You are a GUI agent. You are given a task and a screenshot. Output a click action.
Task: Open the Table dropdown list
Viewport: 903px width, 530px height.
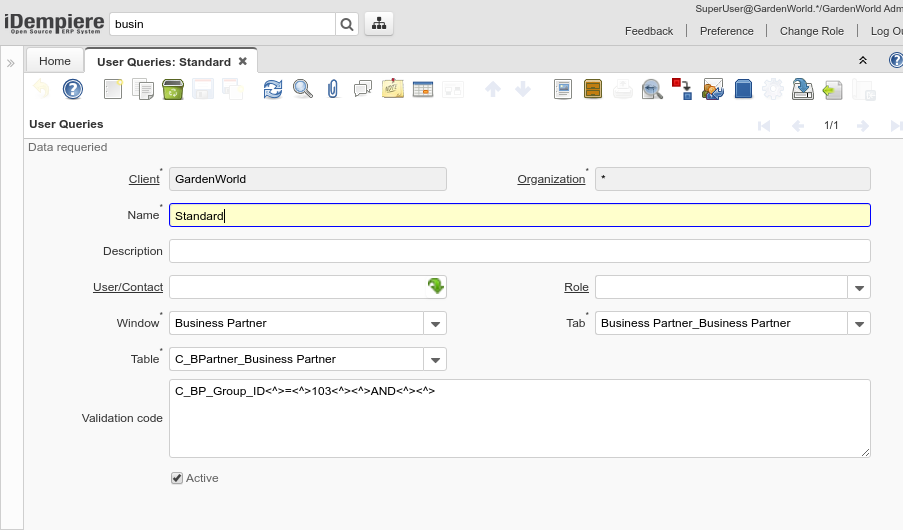pos(435,359)
